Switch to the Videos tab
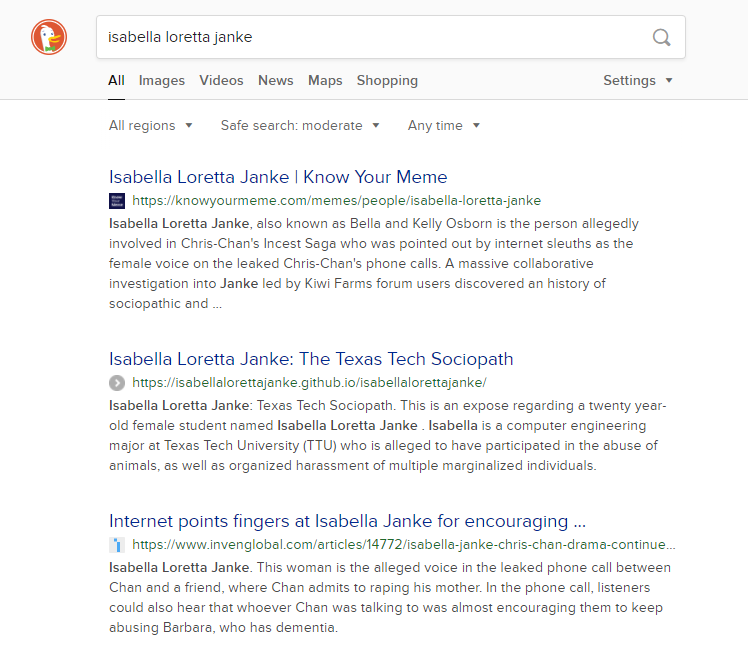Image resolution: width=748 pixels, height=648 pixels. (x=221, y=80)
